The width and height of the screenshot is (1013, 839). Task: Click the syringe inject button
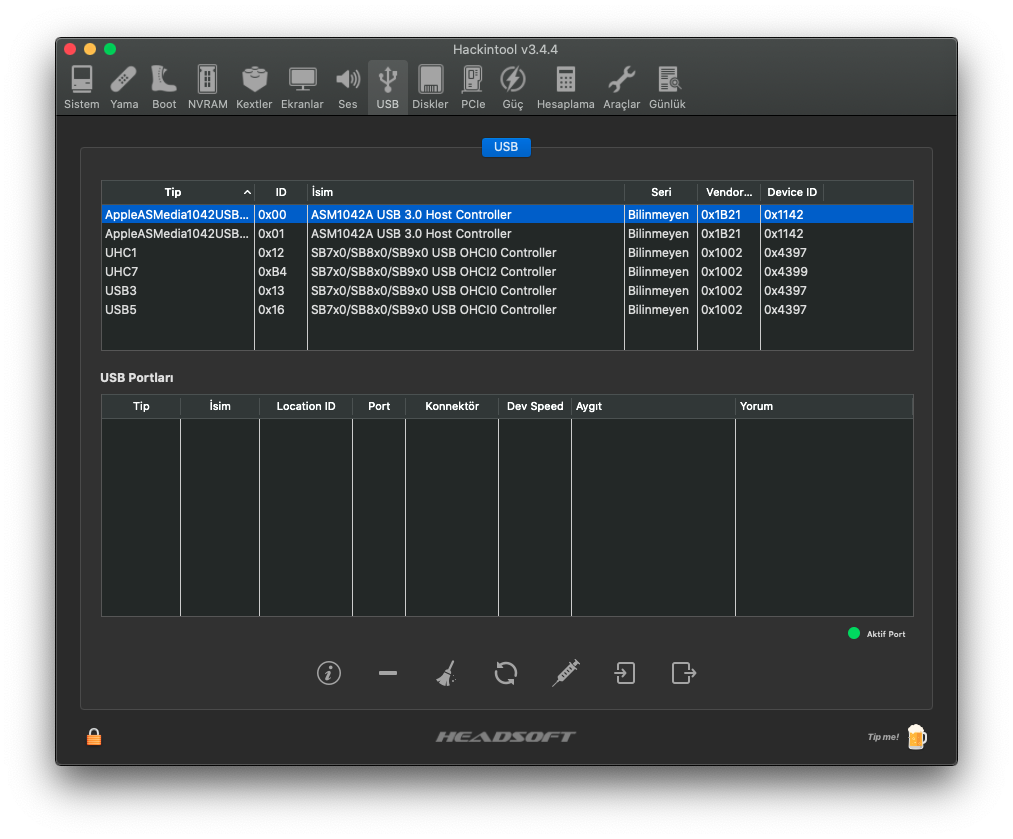point(565,673)
